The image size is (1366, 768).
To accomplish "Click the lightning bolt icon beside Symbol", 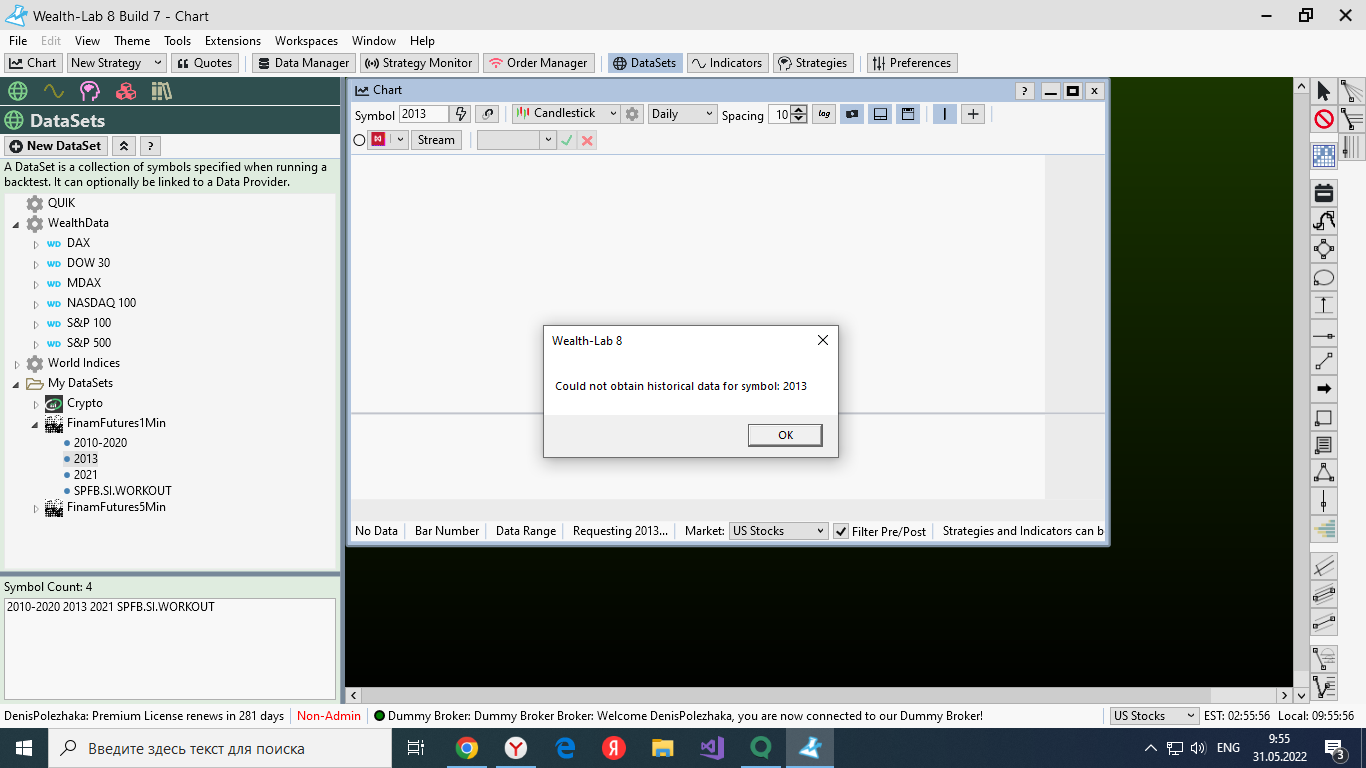I will (x=460, y=114).
